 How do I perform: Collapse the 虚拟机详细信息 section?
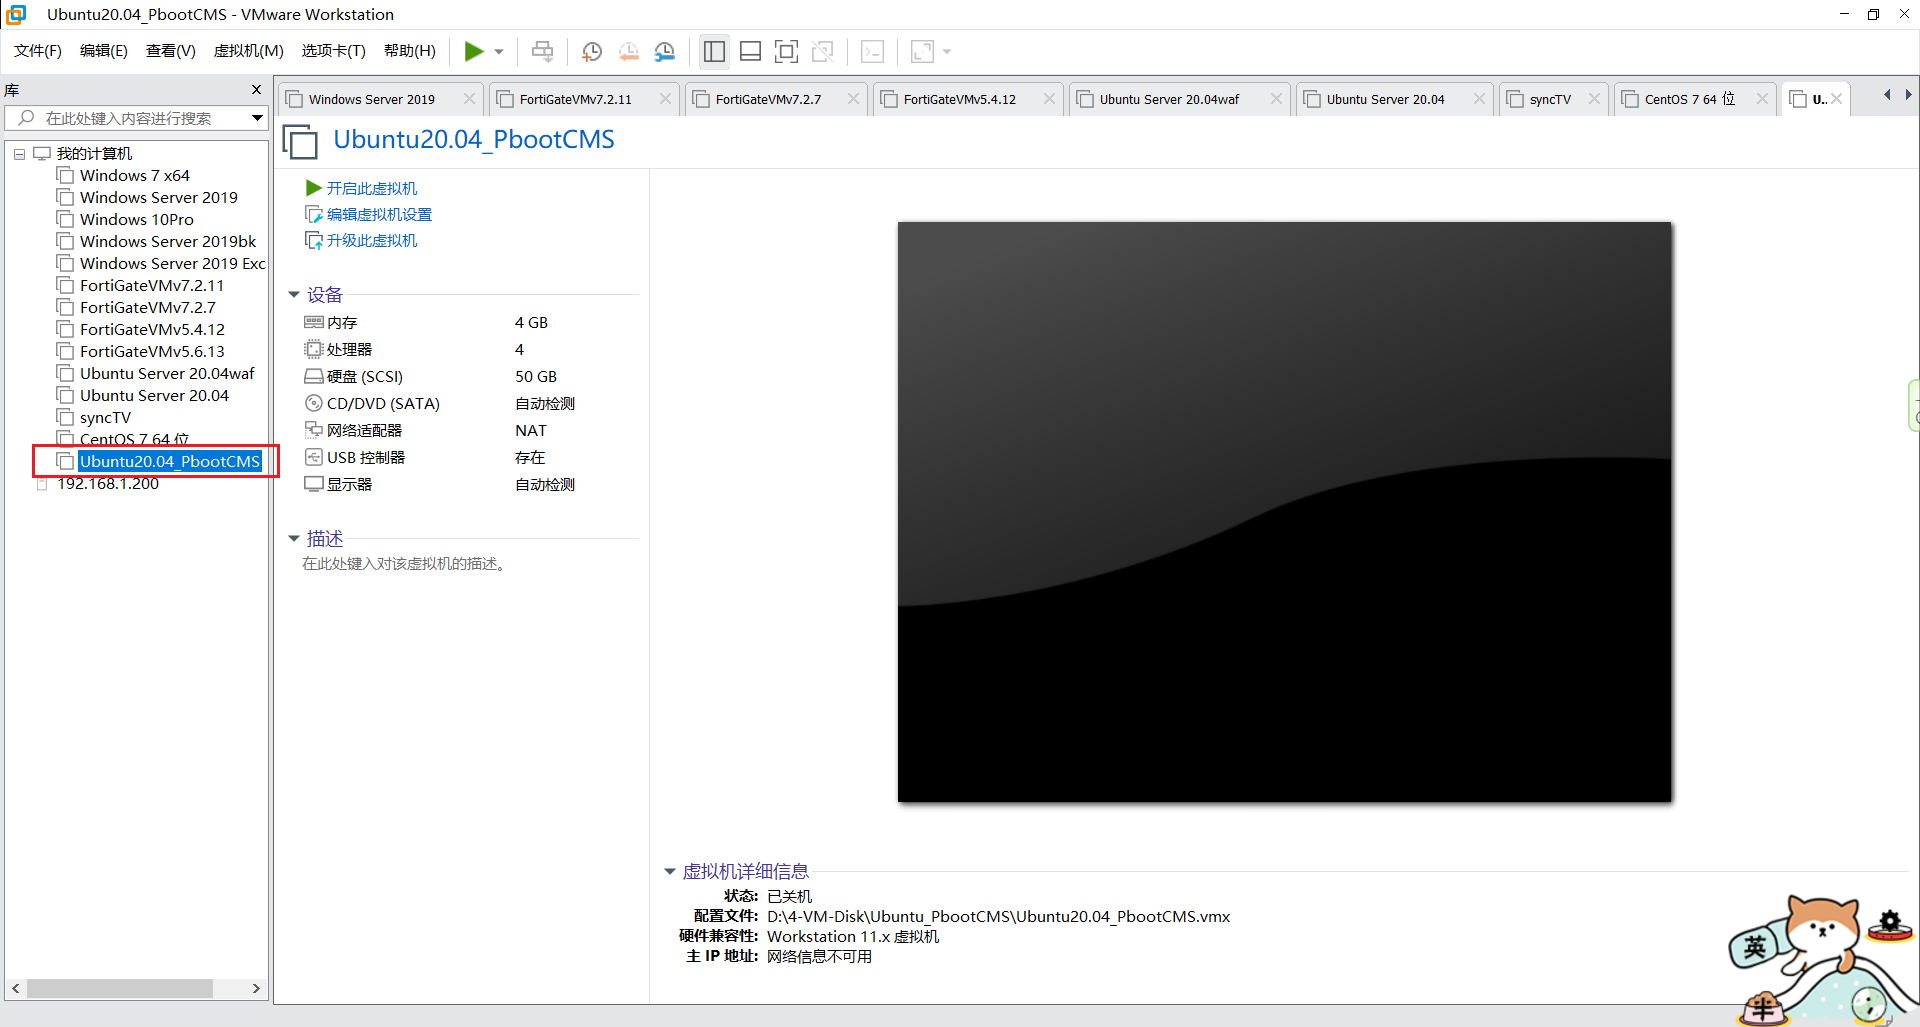click(x=670, y=872)
